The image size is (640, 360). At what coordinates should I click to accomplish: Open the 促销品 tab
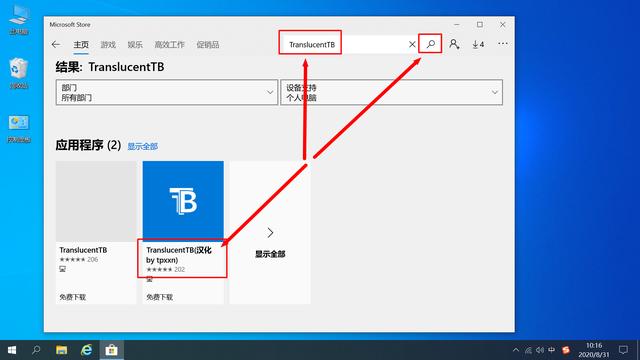tap(208, 44)
